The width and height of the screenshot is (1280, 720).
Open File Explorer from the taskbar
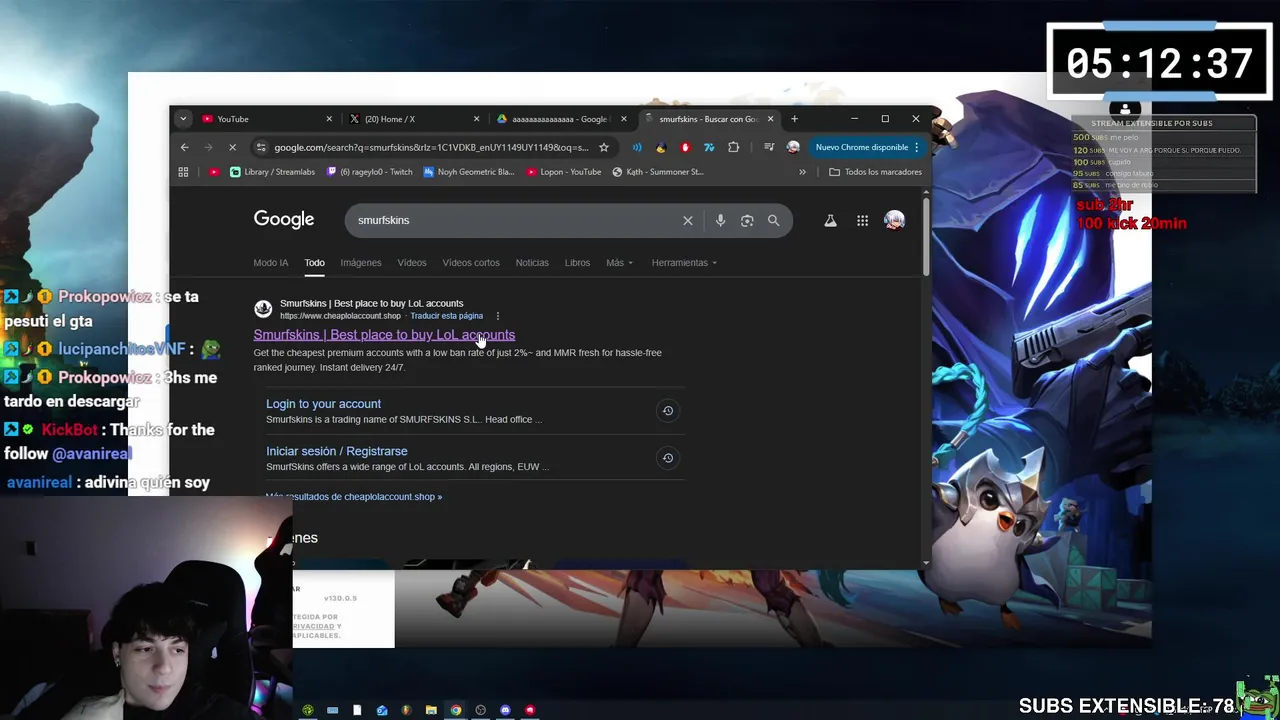click(x=431, y=710)
